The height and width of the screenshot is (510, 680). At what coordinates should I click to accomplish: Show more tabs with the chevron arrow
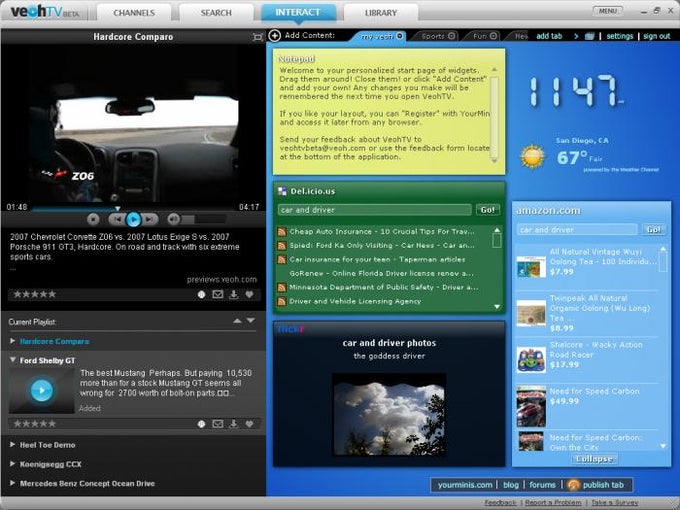[576, 36]
